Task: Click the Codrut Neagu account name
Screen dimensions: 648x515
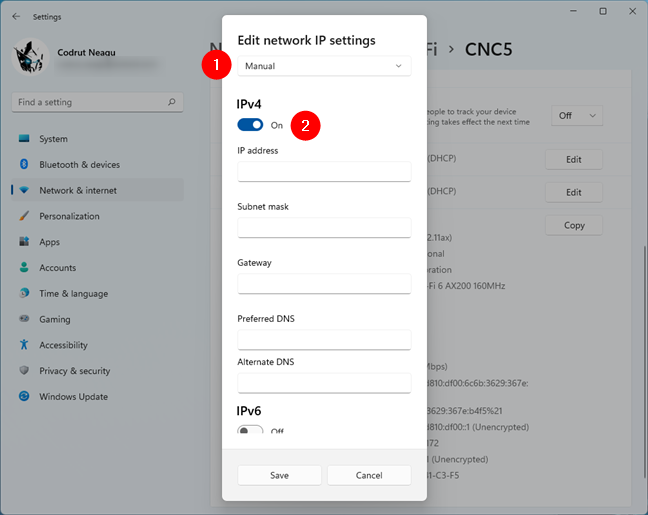Action: click(x=86, y=52)
